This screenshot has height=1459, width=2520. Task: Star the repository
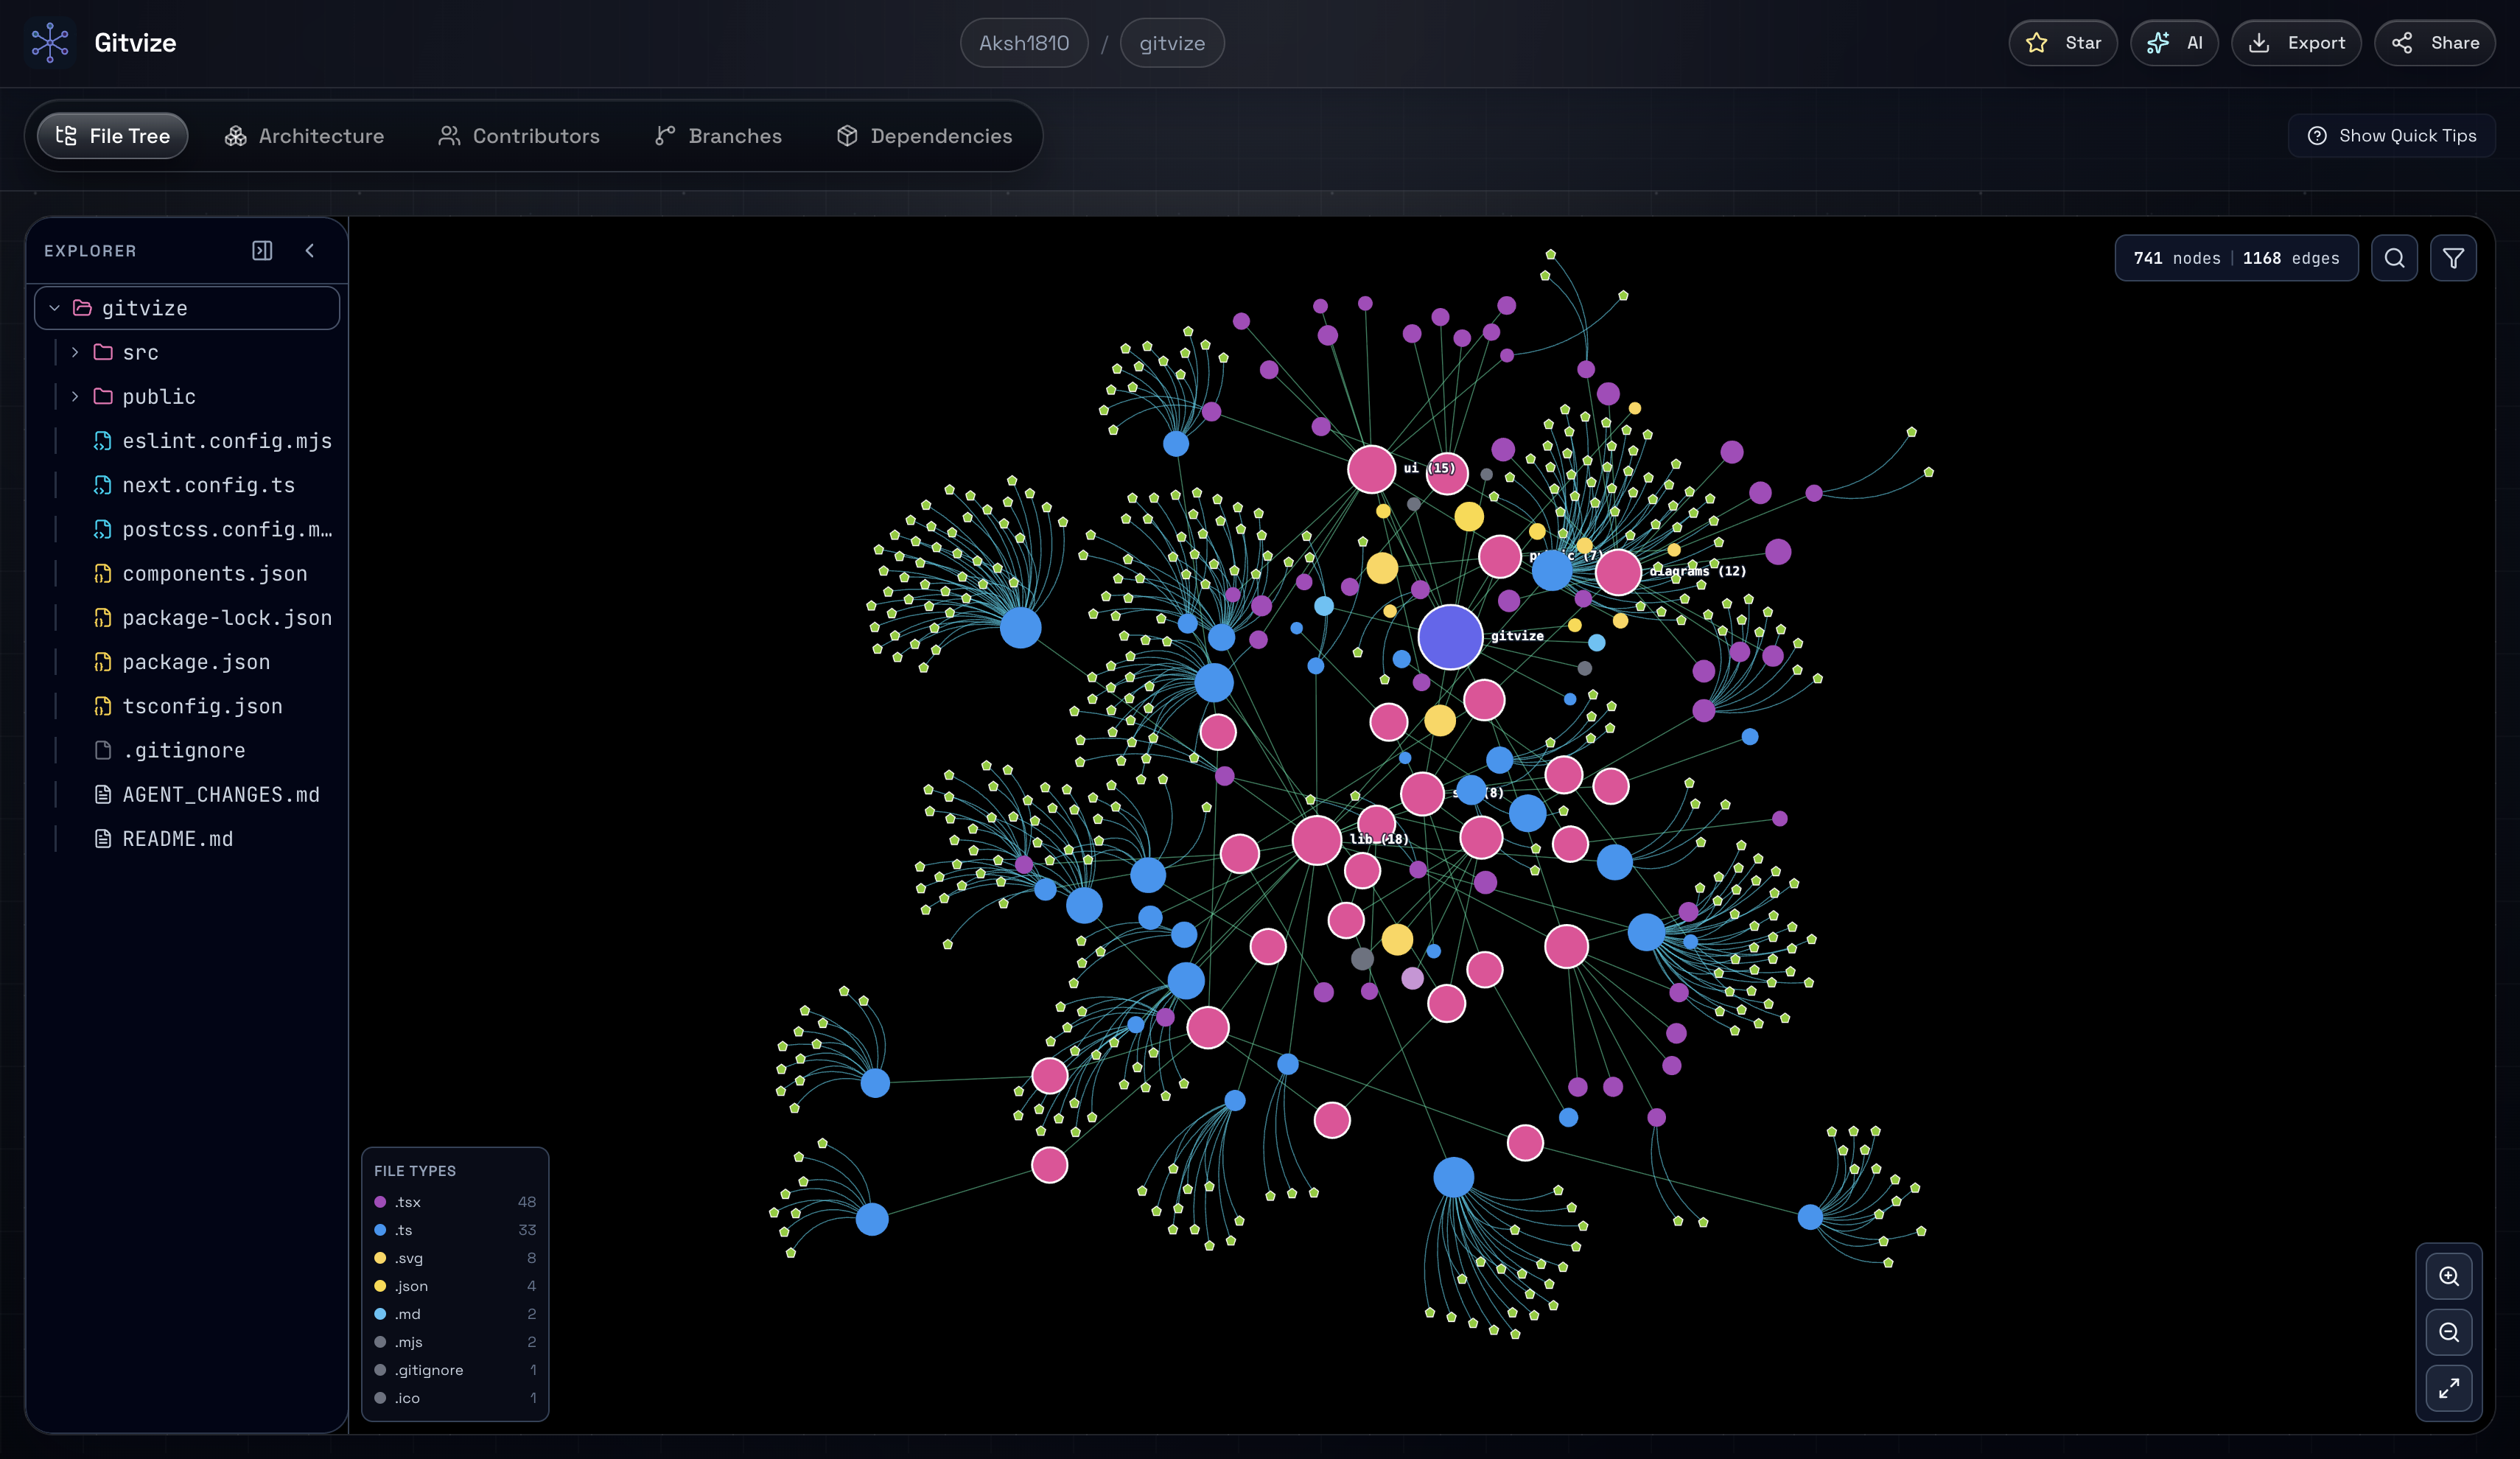[x=2062, y=43]
